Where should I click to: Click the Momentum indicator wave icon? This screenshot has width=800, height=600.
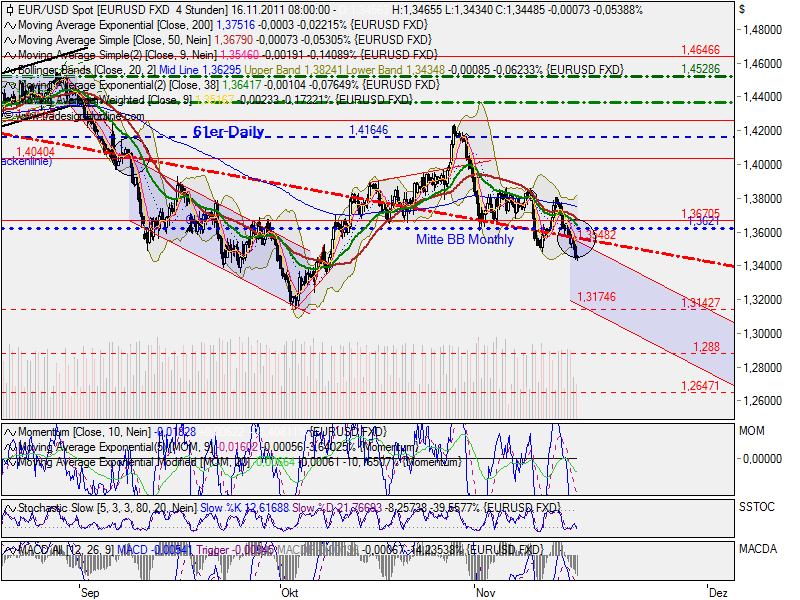(x=9, y=434)
